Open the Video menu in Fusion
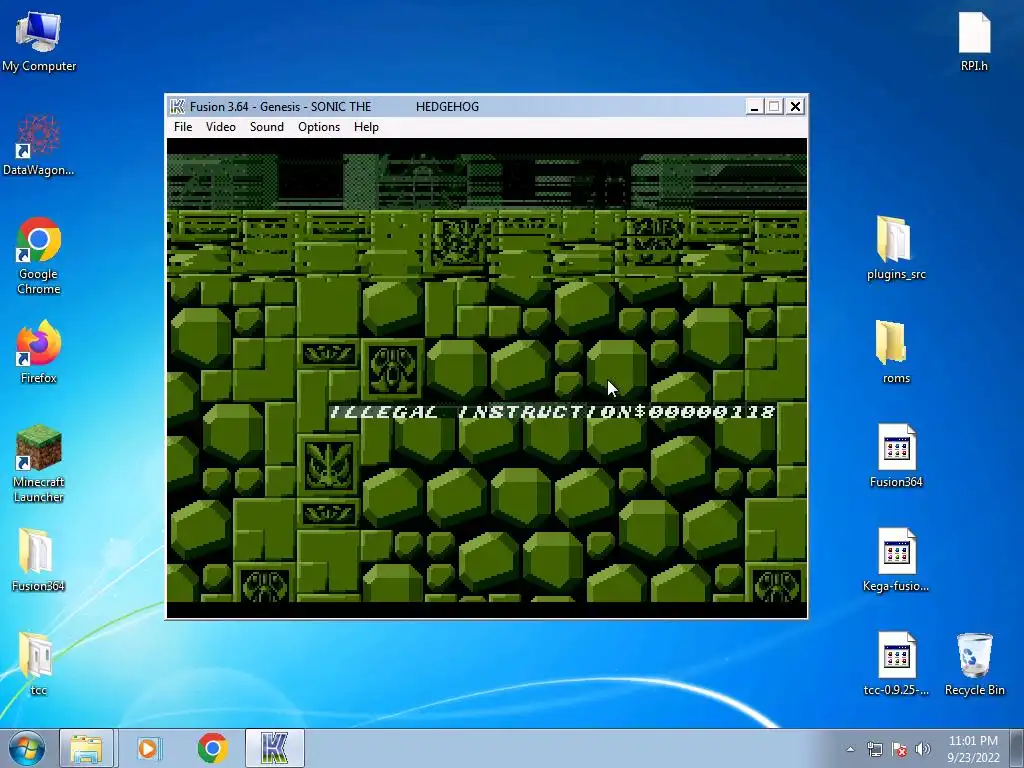The image size is (1024, 768). (221, 127)
